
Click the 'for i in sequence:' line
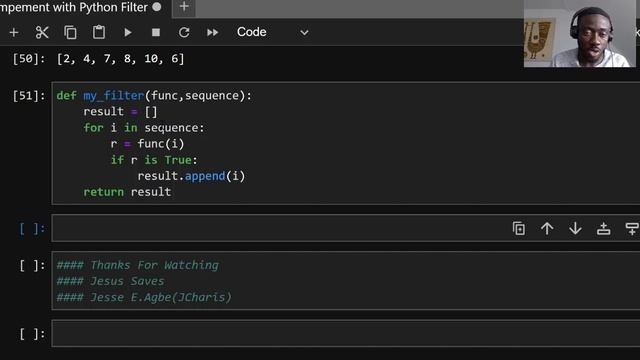click(144, 128)
